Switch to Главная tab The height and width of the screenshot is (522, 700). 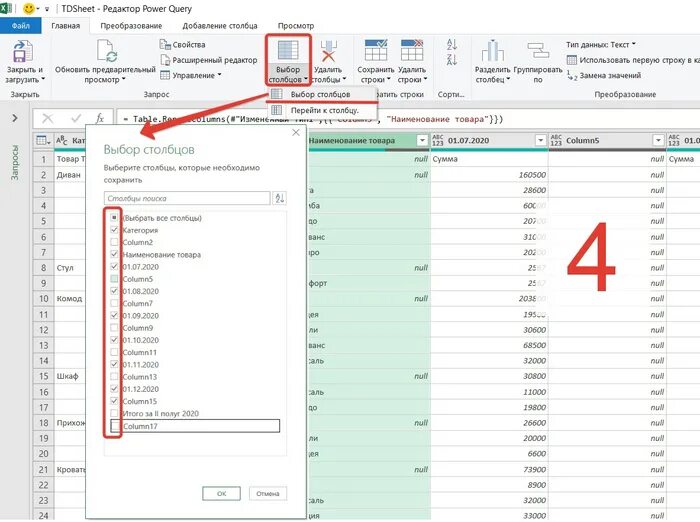click(66, 25)
